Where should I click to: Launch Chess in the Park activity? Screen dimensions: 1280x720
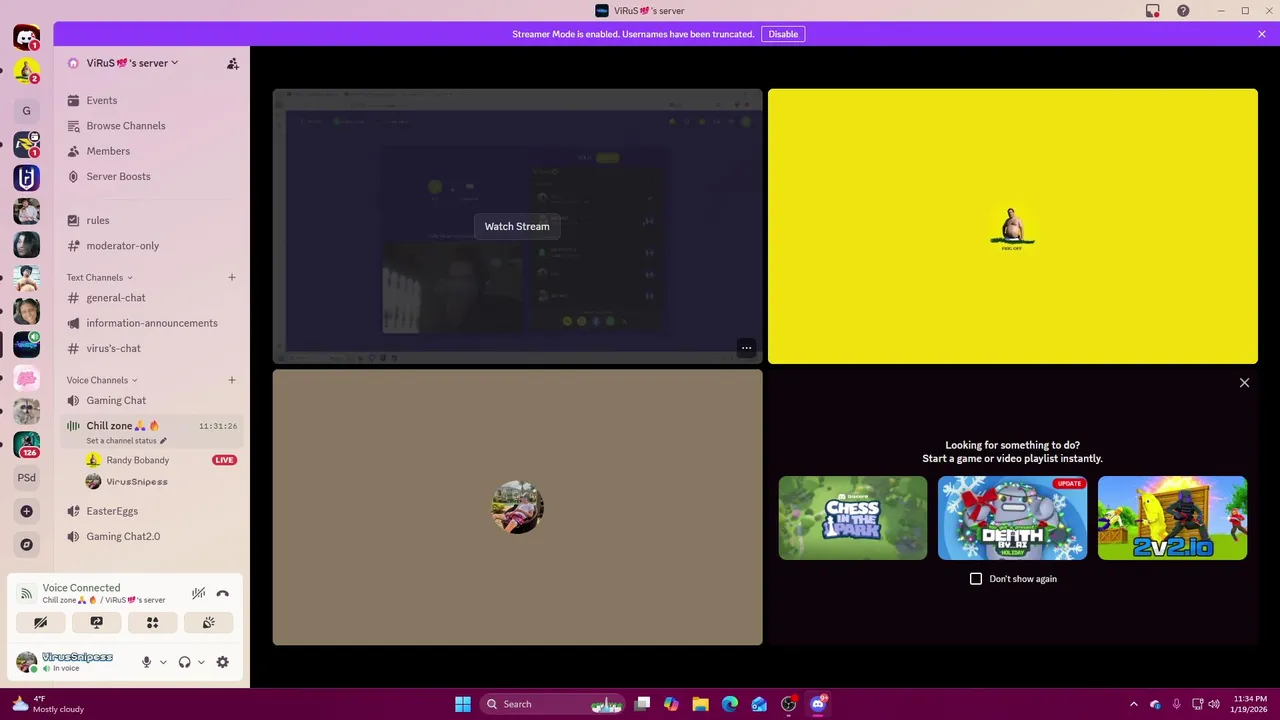(x=853, y=518)
